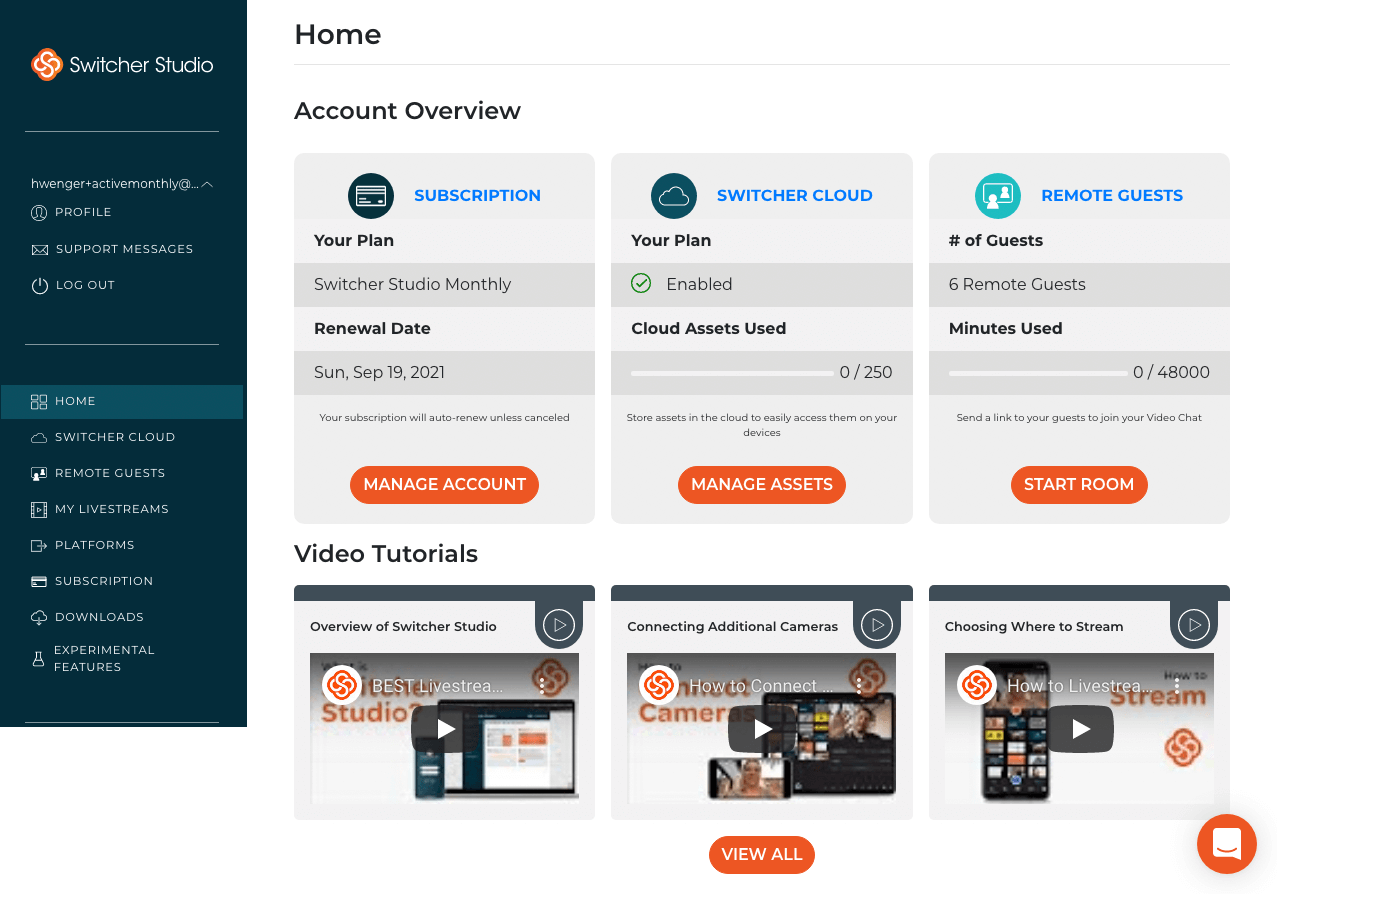Click the Remote Guests card icon
1384x908 pixels.
[x=997, y=196]
